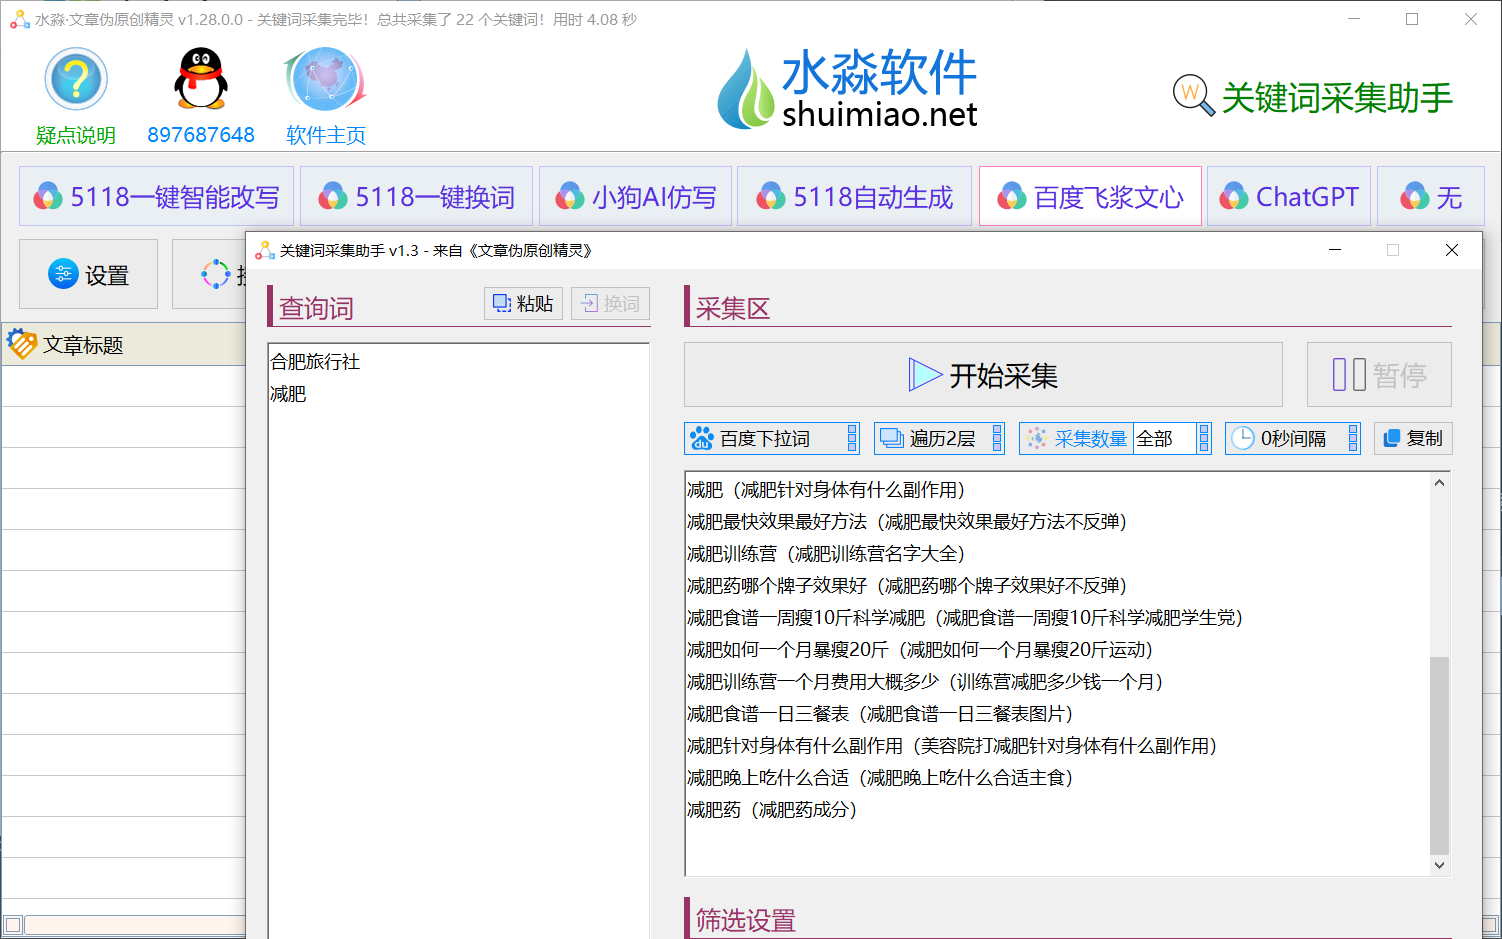This screenshot has width=1502, height=939.
Task: Click the QQ penguin icon 897687648
Action: (x=201, y=79)
